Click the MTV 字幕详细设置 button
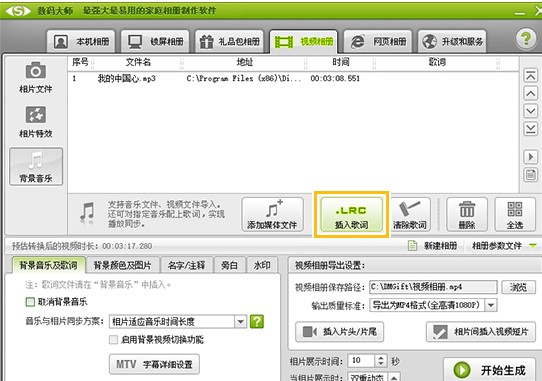Viewport: 542px width, 381px height. pos(154,364)
